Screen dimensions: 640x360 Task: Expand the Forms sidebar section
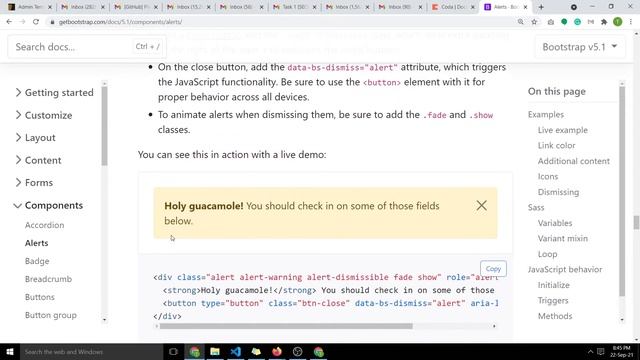[x=34, y=182]
